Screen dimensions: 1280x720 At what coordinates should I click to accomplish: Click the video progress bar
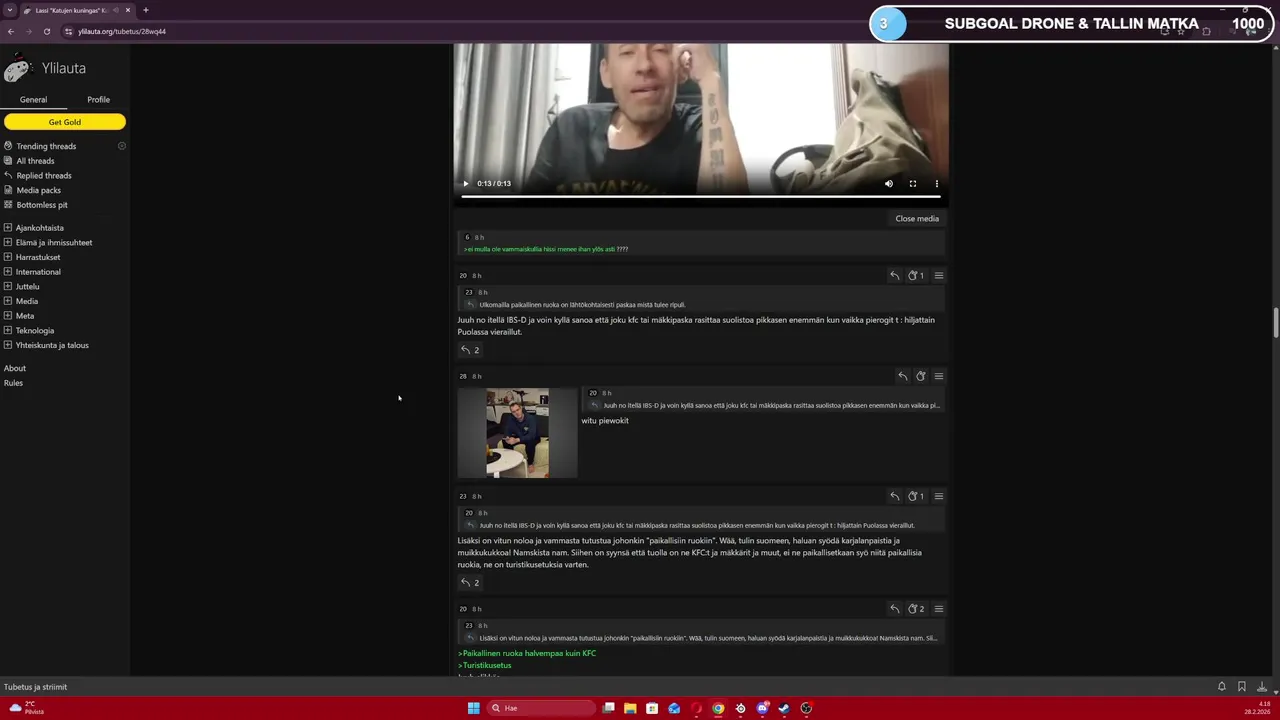[x=700, y=197]
